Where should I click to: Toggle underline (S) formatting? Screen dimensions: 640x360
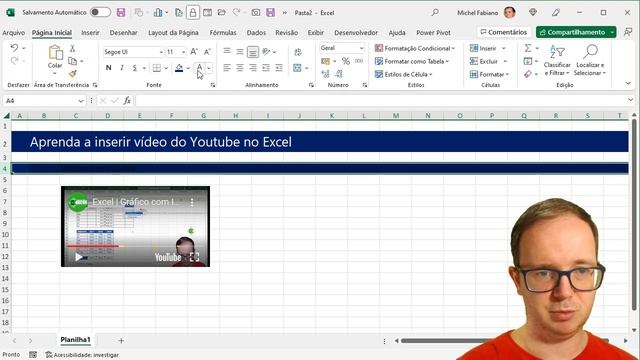[135, 68]
